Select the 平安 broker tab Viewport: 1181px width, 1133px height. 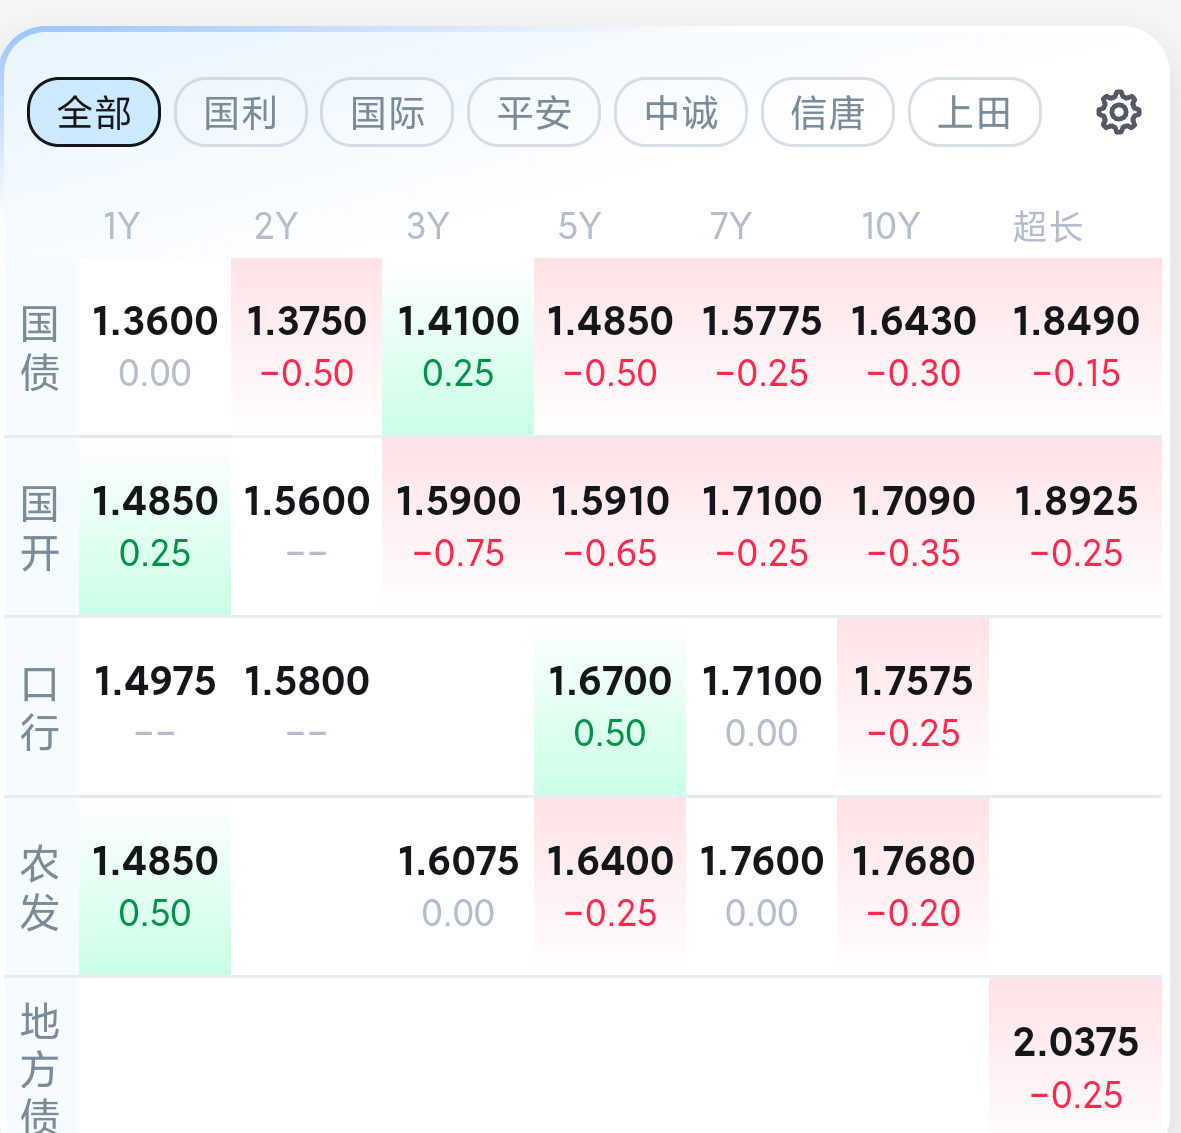click(x=534, y=112)
